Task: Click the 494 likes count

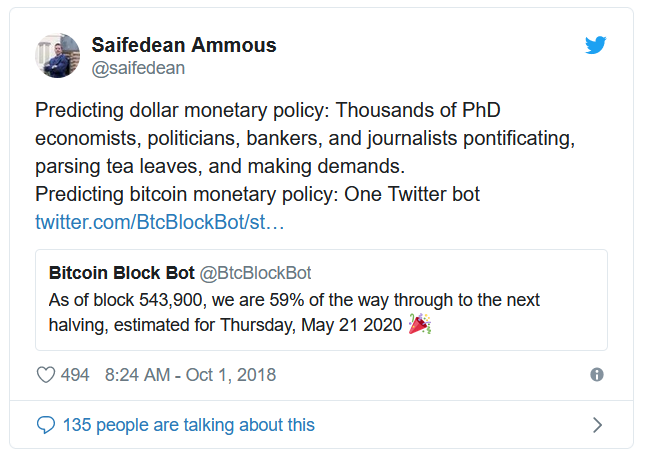Action: click(75, 375)
